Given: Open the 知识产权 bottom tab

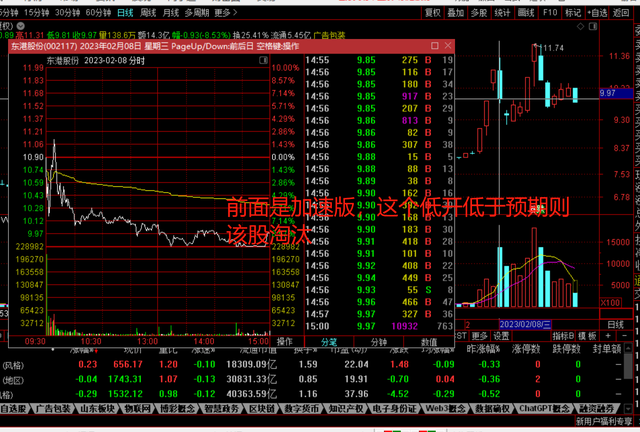Looking at the screenshot, I should (x=346, y=408).
